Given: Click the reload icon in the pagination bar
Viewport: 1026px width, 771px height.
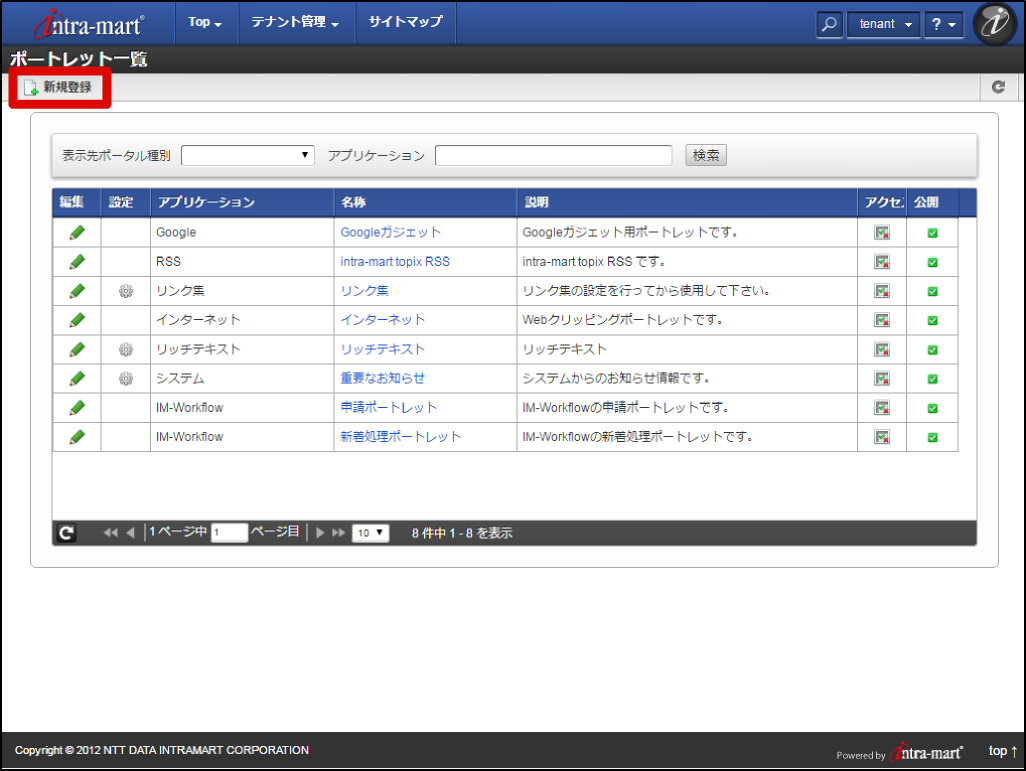Looking at the screenshot, I should point(64,533).
